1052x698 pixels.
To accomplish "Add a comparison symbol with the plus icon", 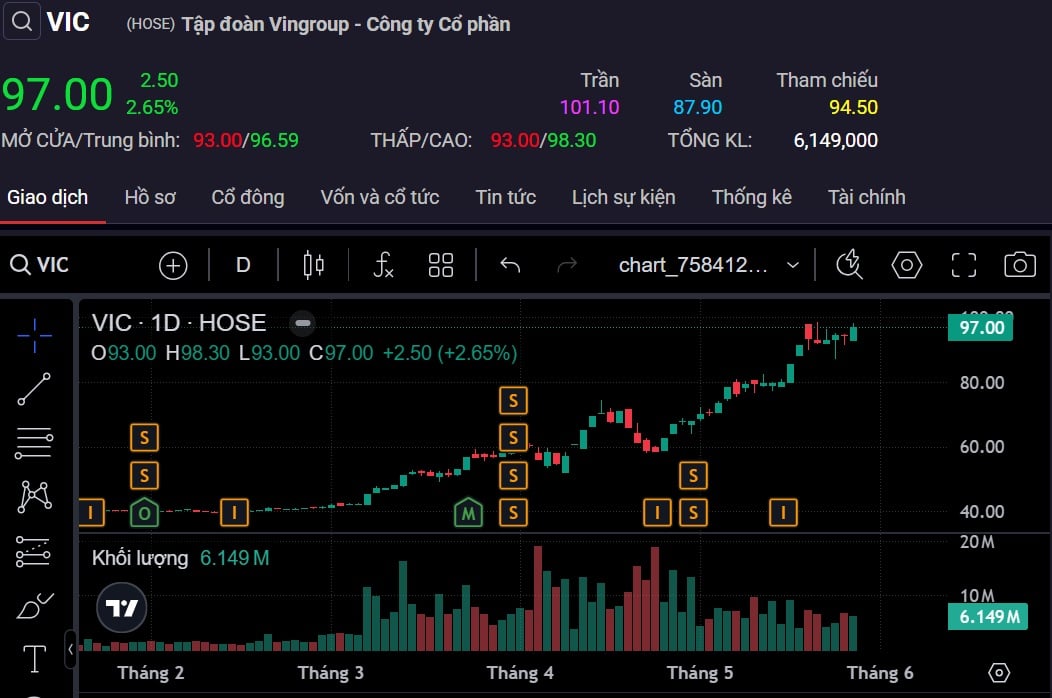I will (x=172, y=266).
